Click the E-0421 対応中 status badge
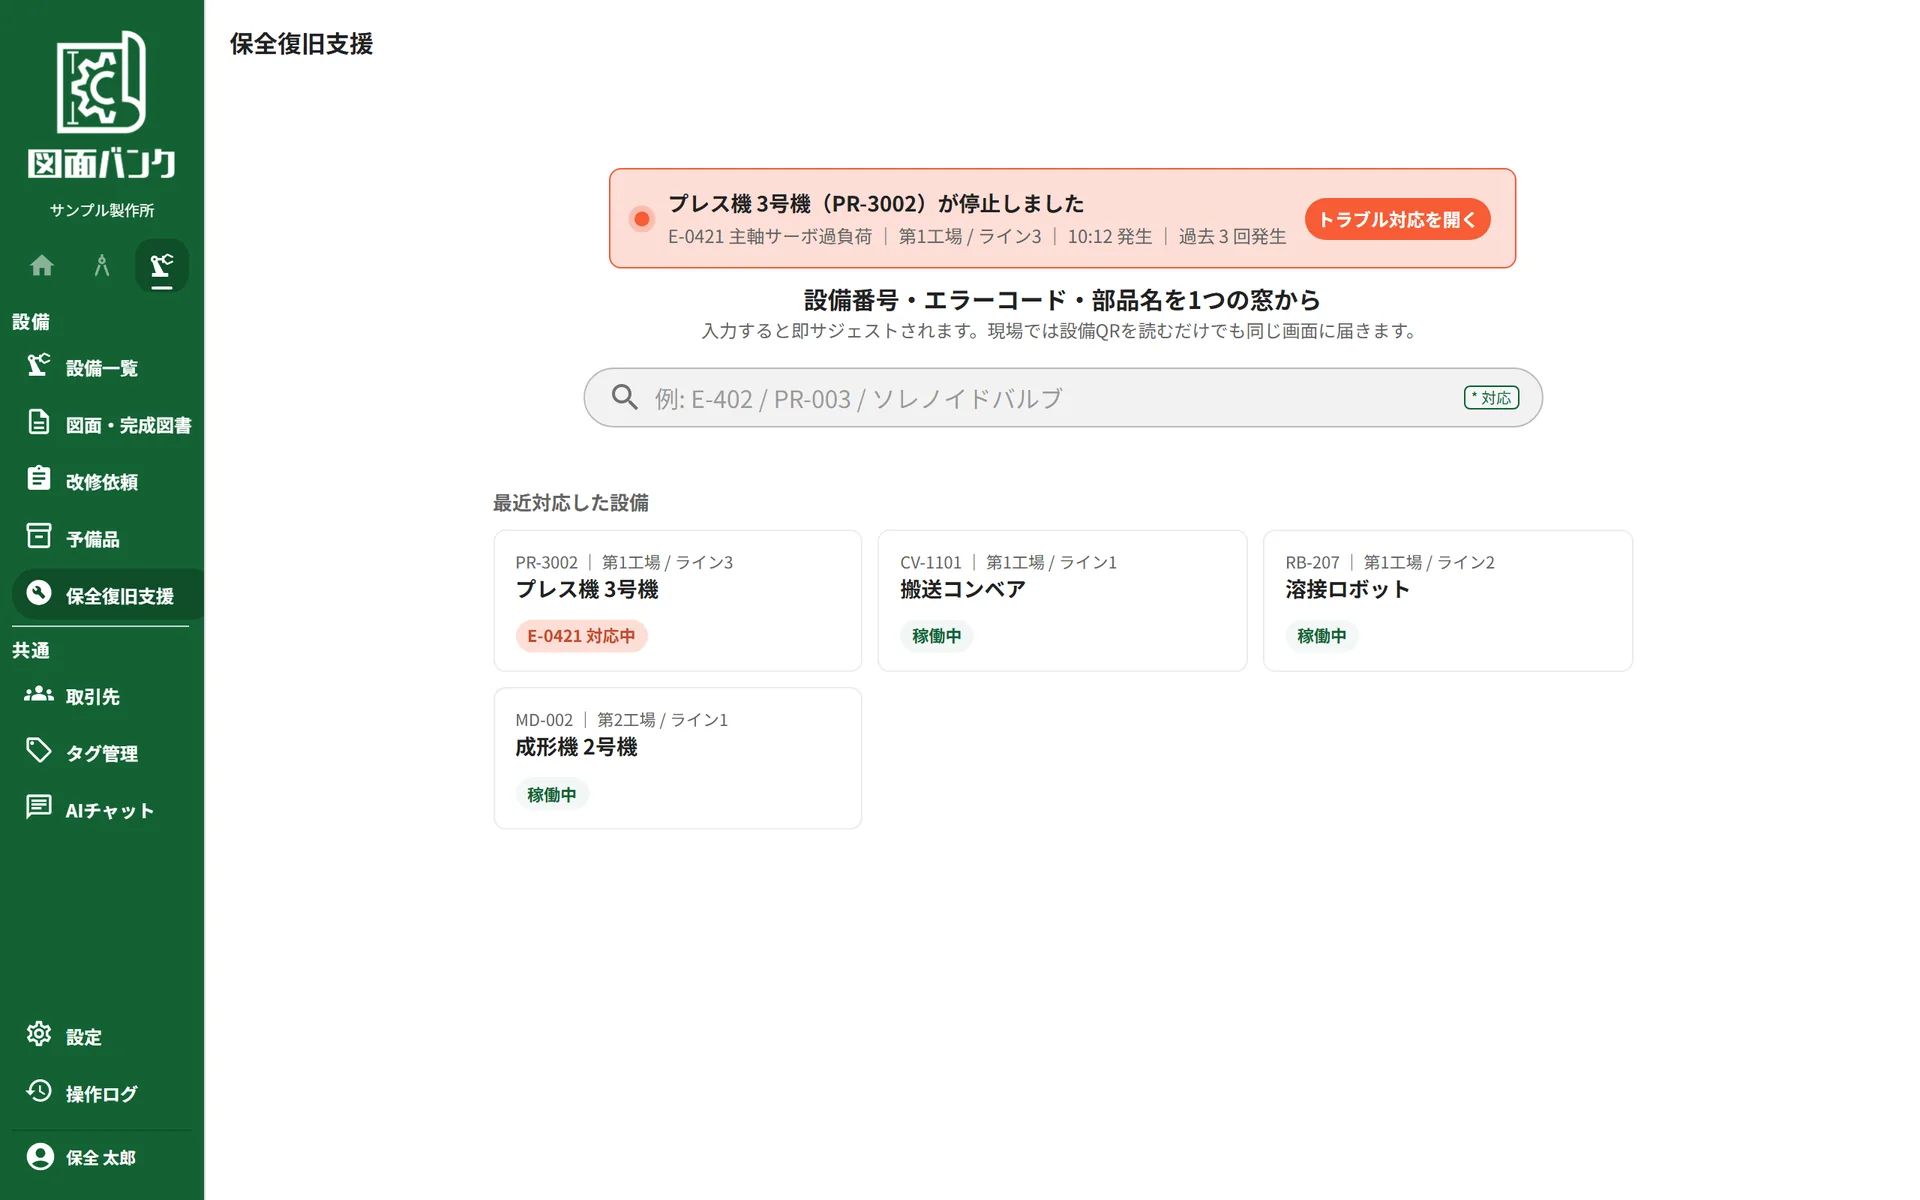 (581, 636)
